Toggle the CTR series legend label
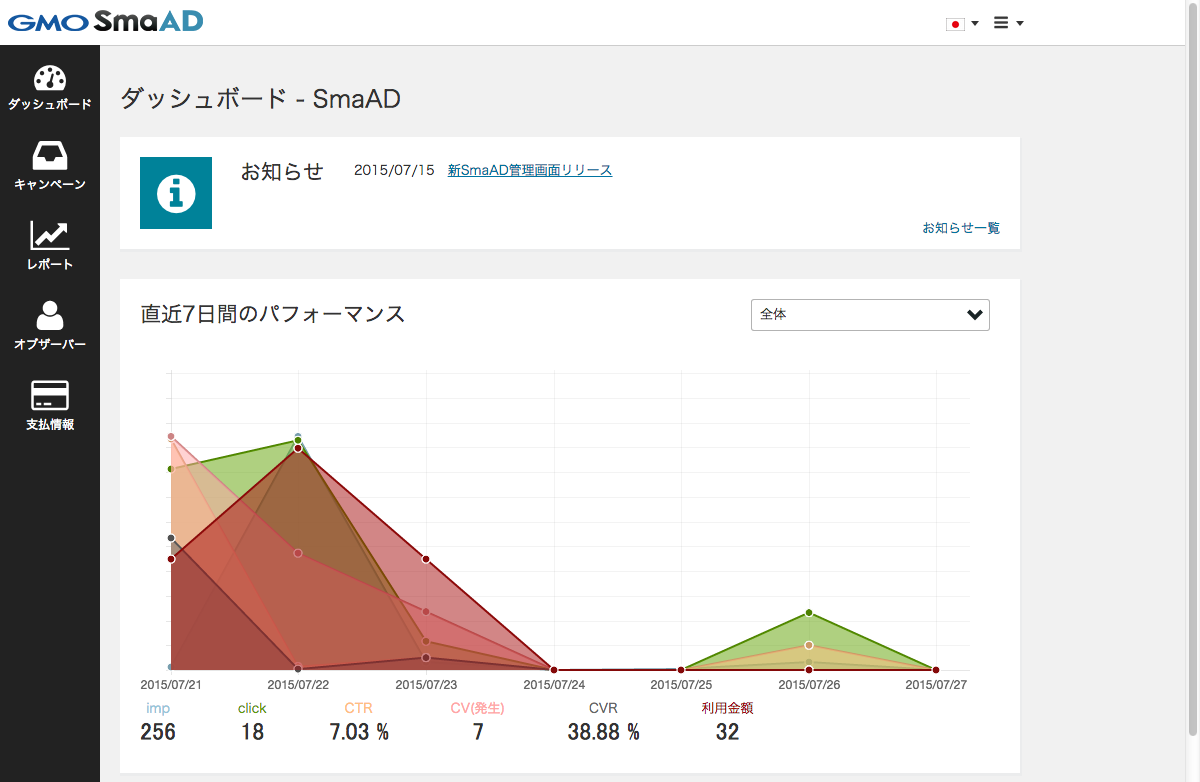 [x=358, y=708]
